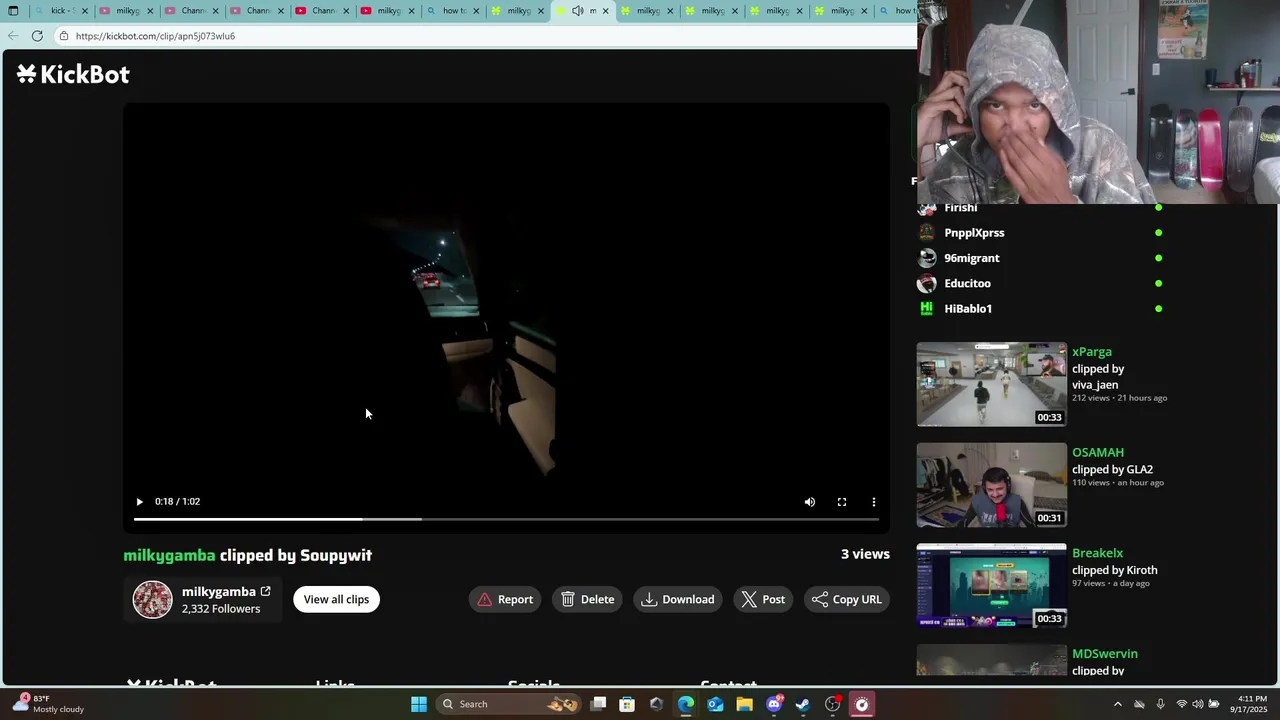1280x720 pixels.
Task: Show hidden system tray icons
Action: point(1118,704)
